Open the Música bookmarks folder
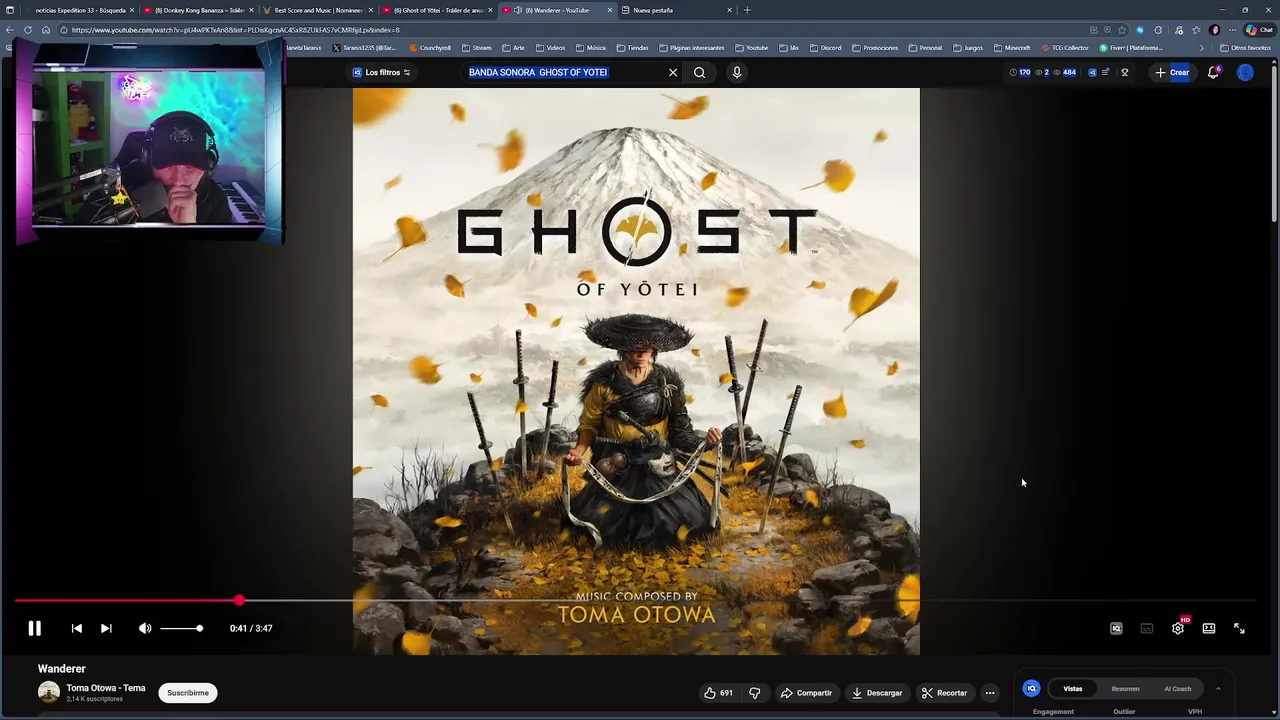 [591, 48]
